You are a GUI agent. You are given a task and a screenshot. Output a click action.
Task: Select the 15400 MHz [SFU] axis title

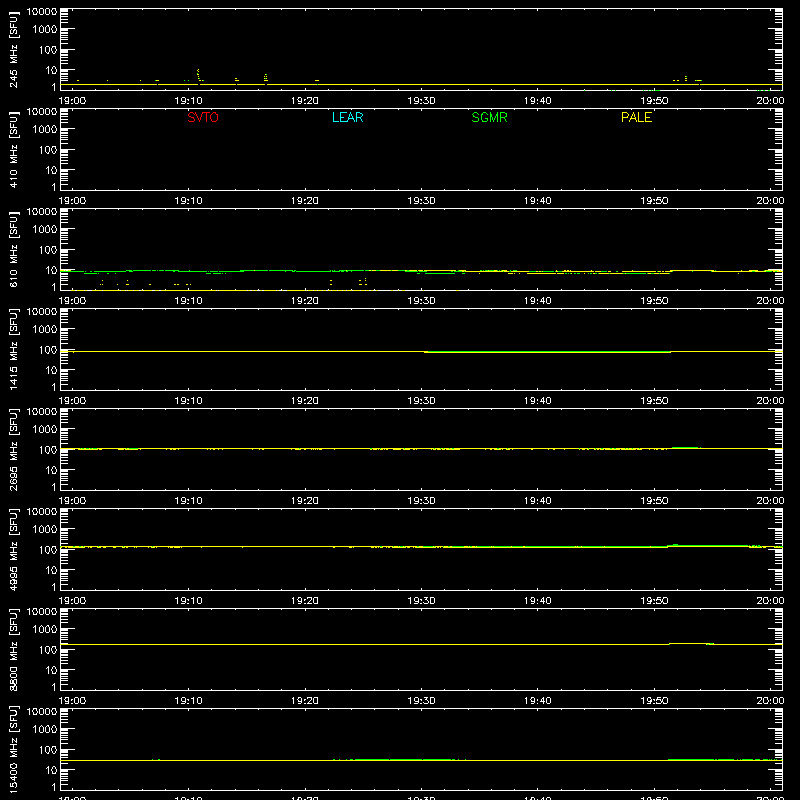tap(14, 750)
